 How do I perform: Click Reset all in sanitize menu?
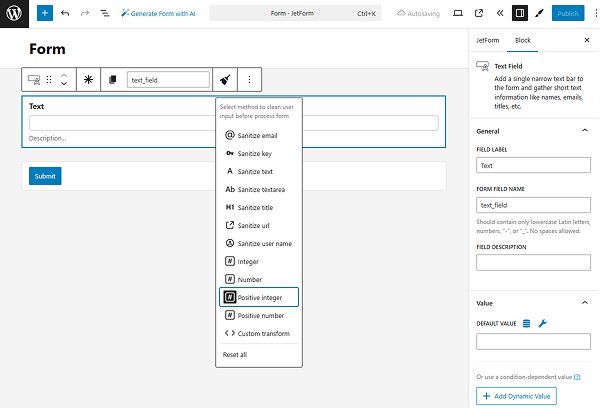tap(237, 355)
